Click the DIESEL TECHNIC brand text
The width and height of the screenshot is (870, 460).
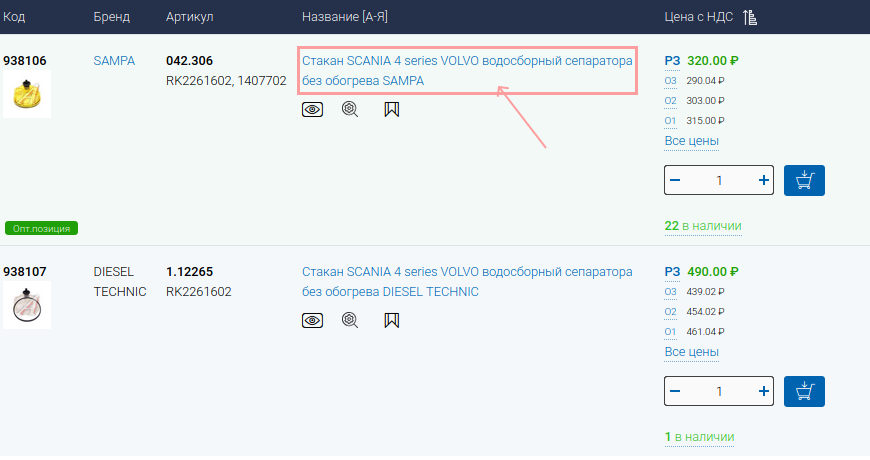click(x=120, y=281)
